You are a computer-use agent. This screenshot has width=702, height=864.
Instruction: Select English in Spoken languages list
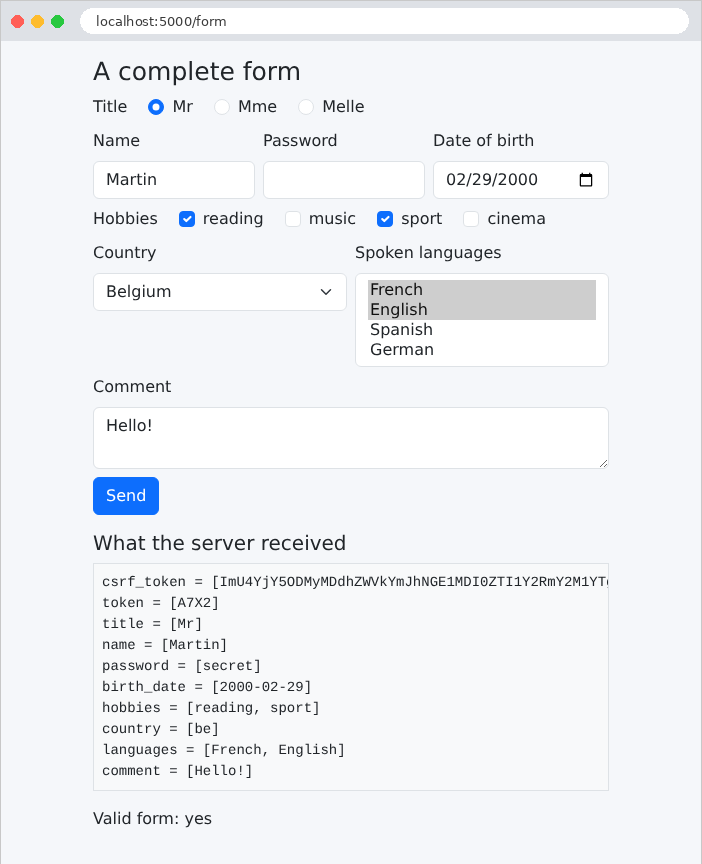482,310
